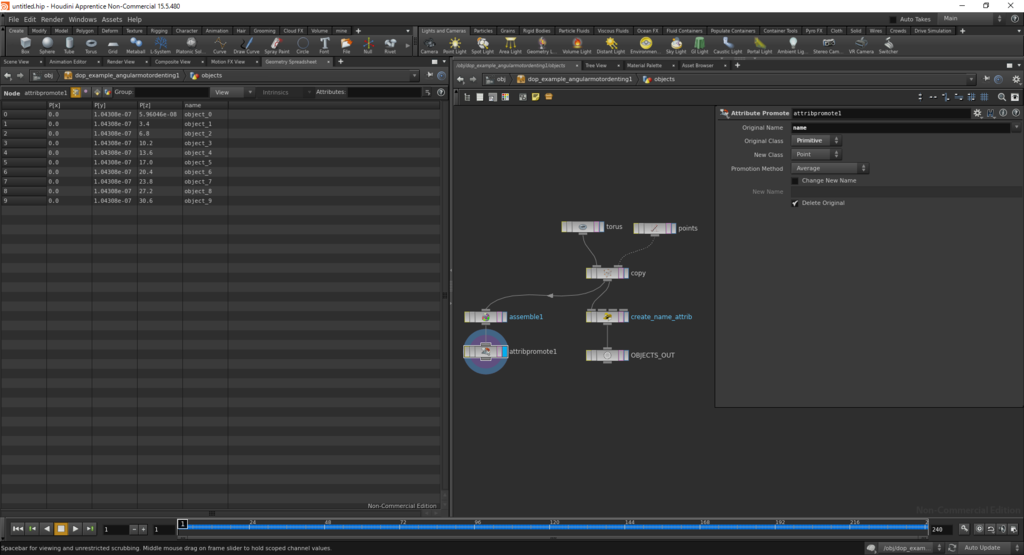Screen dimensions: 1024x555
Task: Select the Sphere shelf tool
Action: (x=47, y=45)
